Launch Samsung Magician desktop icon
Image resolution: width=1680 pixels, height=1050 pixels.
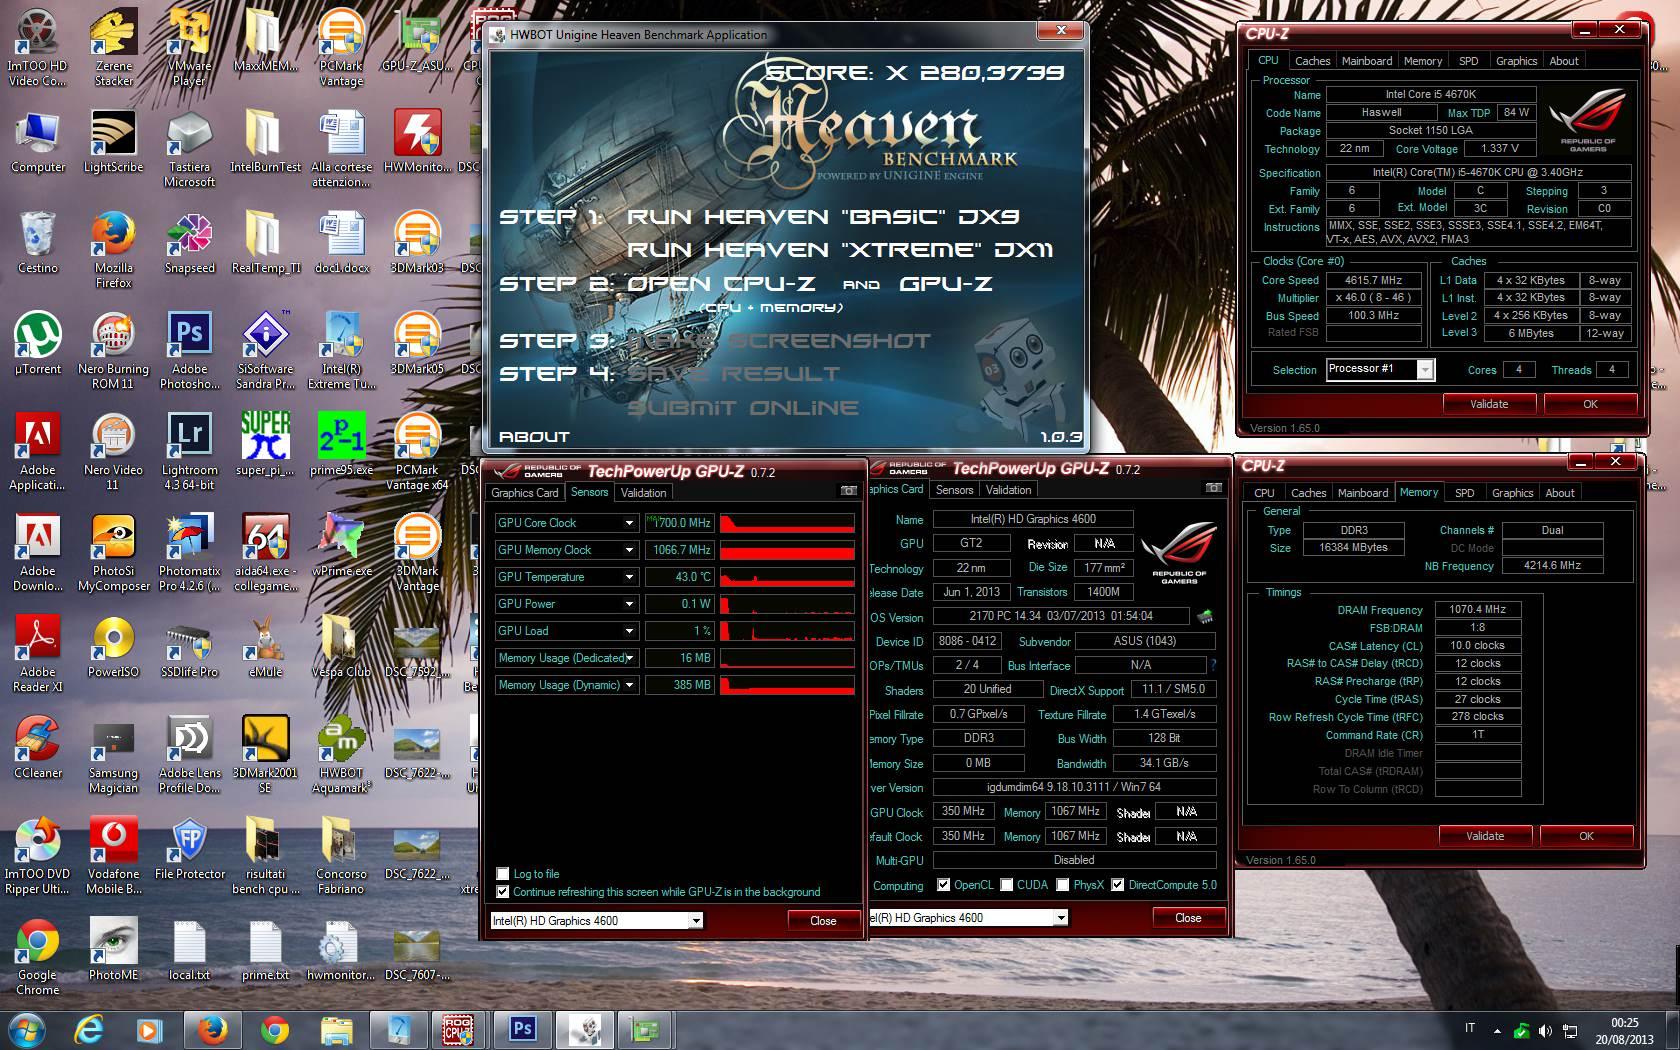click(113, 755)
